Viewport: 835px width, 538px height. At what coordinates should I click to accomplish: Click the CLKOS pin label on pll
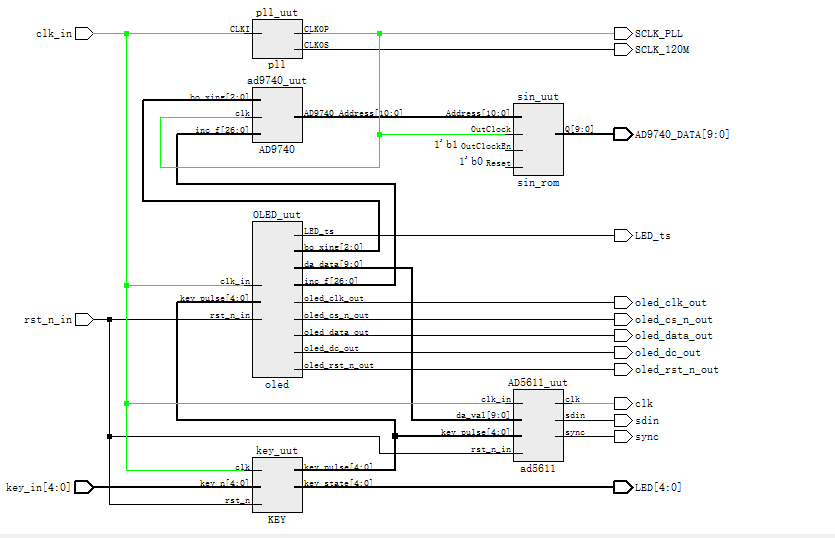pos(316,45)
